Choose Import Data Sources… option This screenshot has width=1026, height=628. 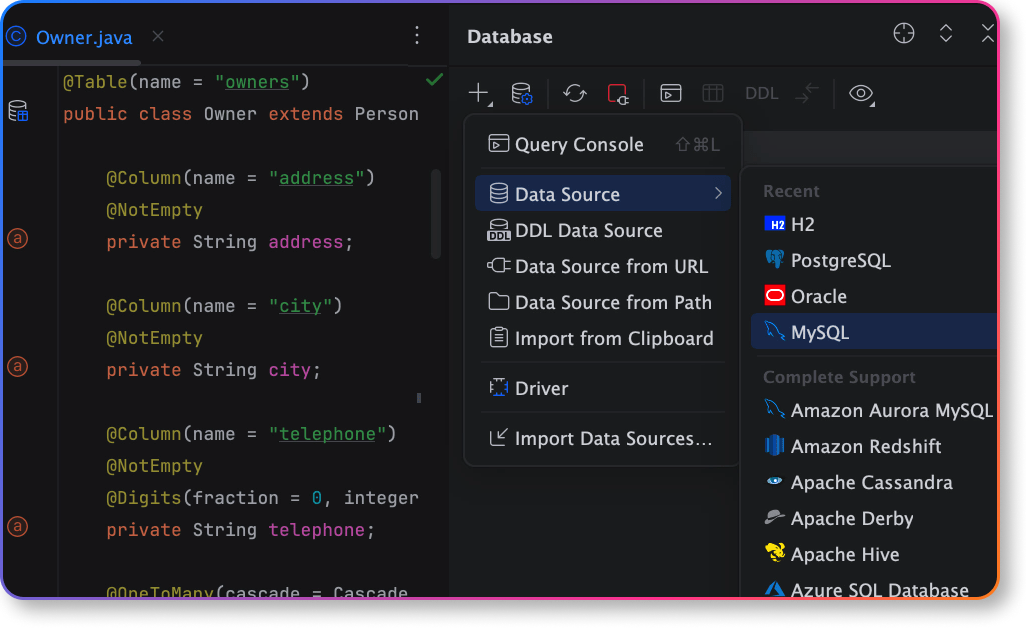click(x=603, y=438)
